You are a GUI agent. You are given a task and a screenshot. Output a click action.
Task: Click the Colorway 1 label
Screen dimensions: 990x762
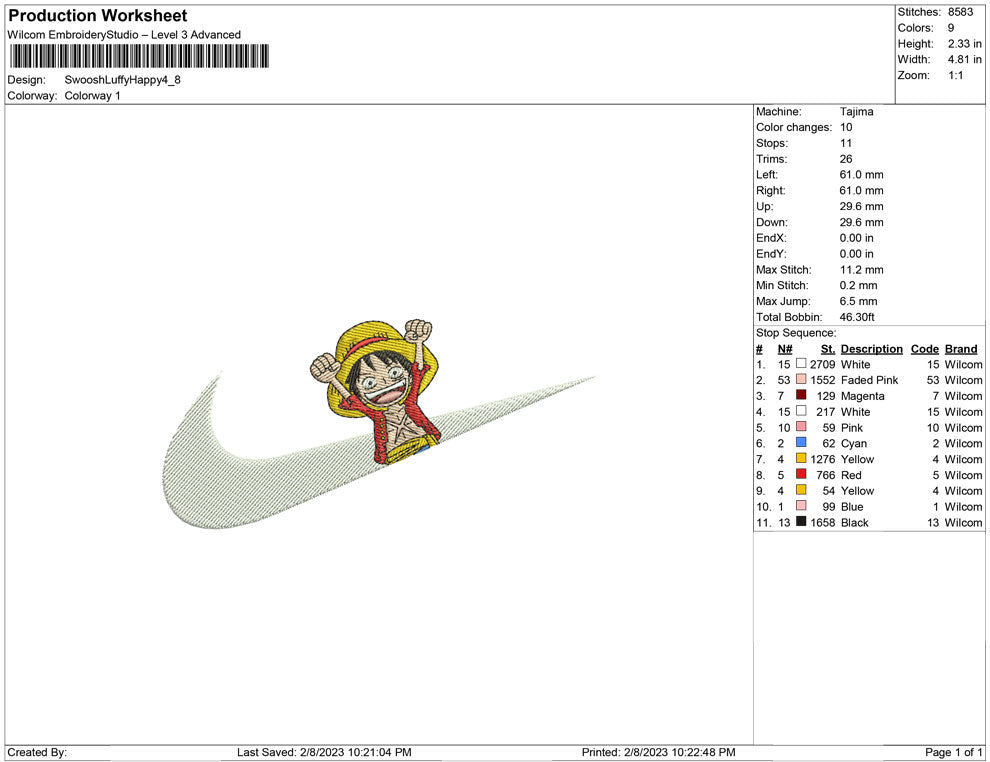tap(90, 95)
